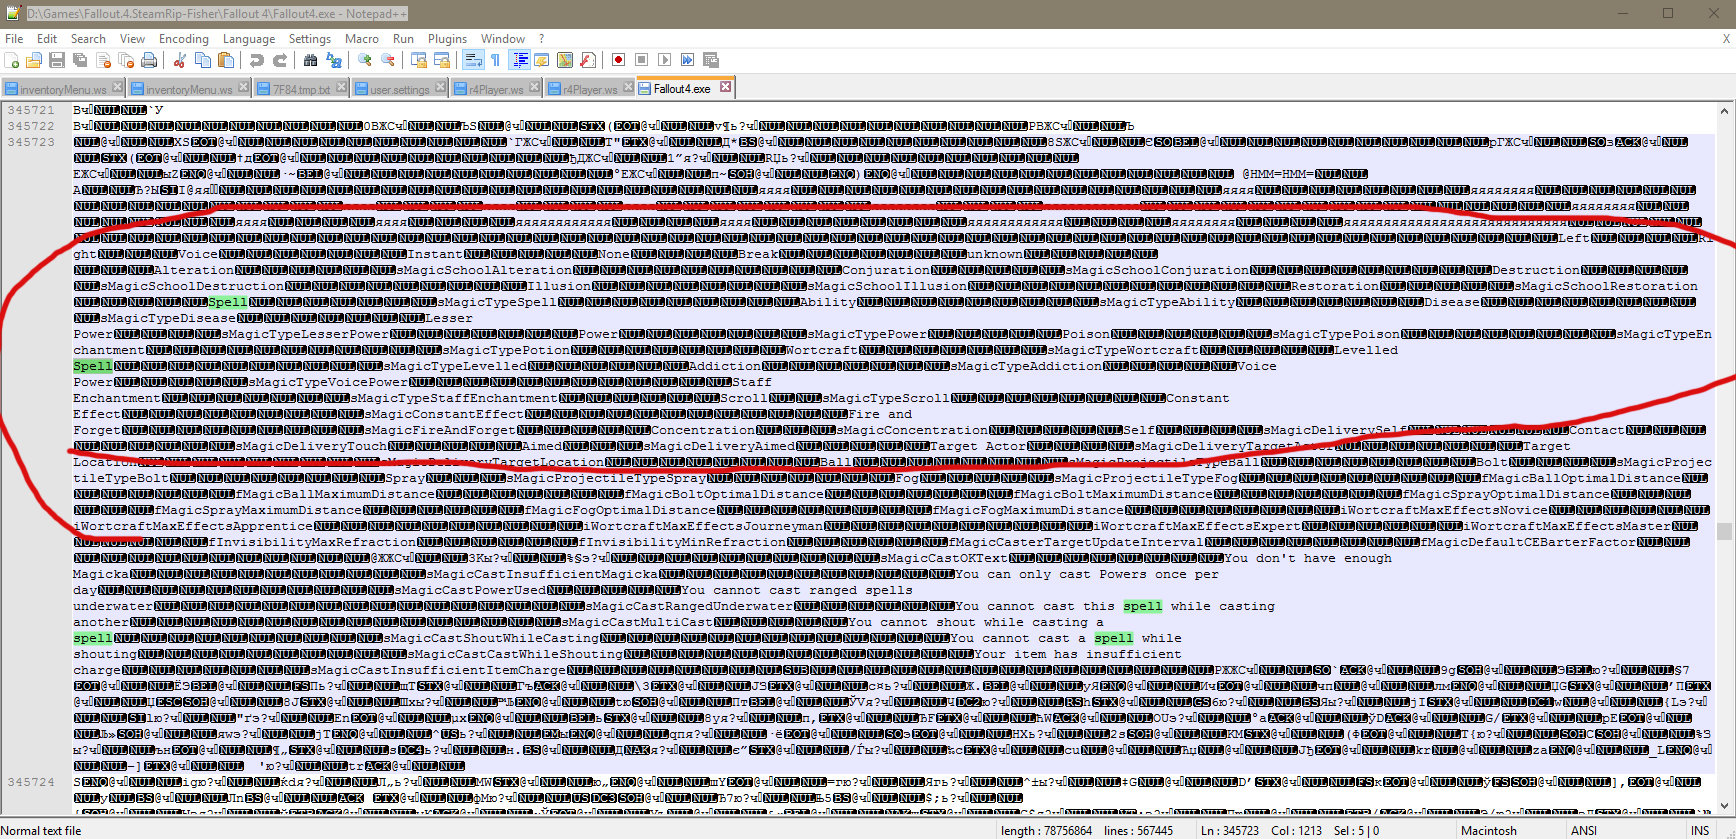The image size is (1736, 839).
Task: Toggle the Word wrap toolbar button
Action: tap(473, 60)
